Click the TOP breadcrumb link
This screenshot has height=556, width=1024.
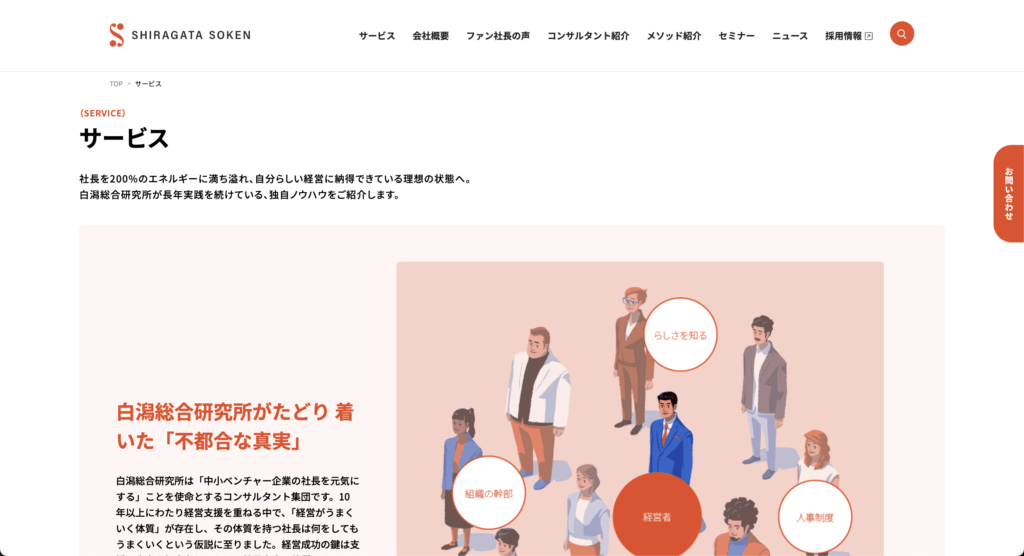tap(116, 84)
